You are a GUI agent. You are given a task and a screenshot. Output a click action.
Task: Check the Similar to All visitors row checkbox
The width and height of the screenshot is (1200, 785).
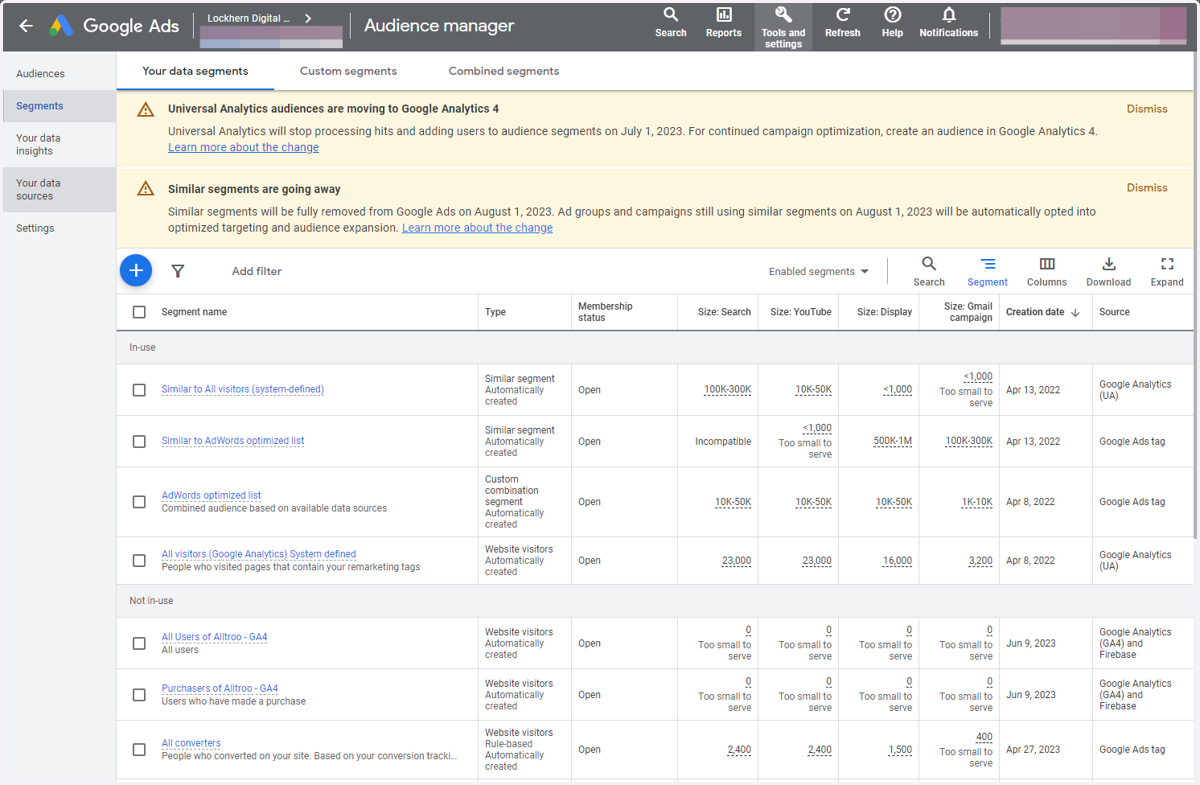[139, 390]
